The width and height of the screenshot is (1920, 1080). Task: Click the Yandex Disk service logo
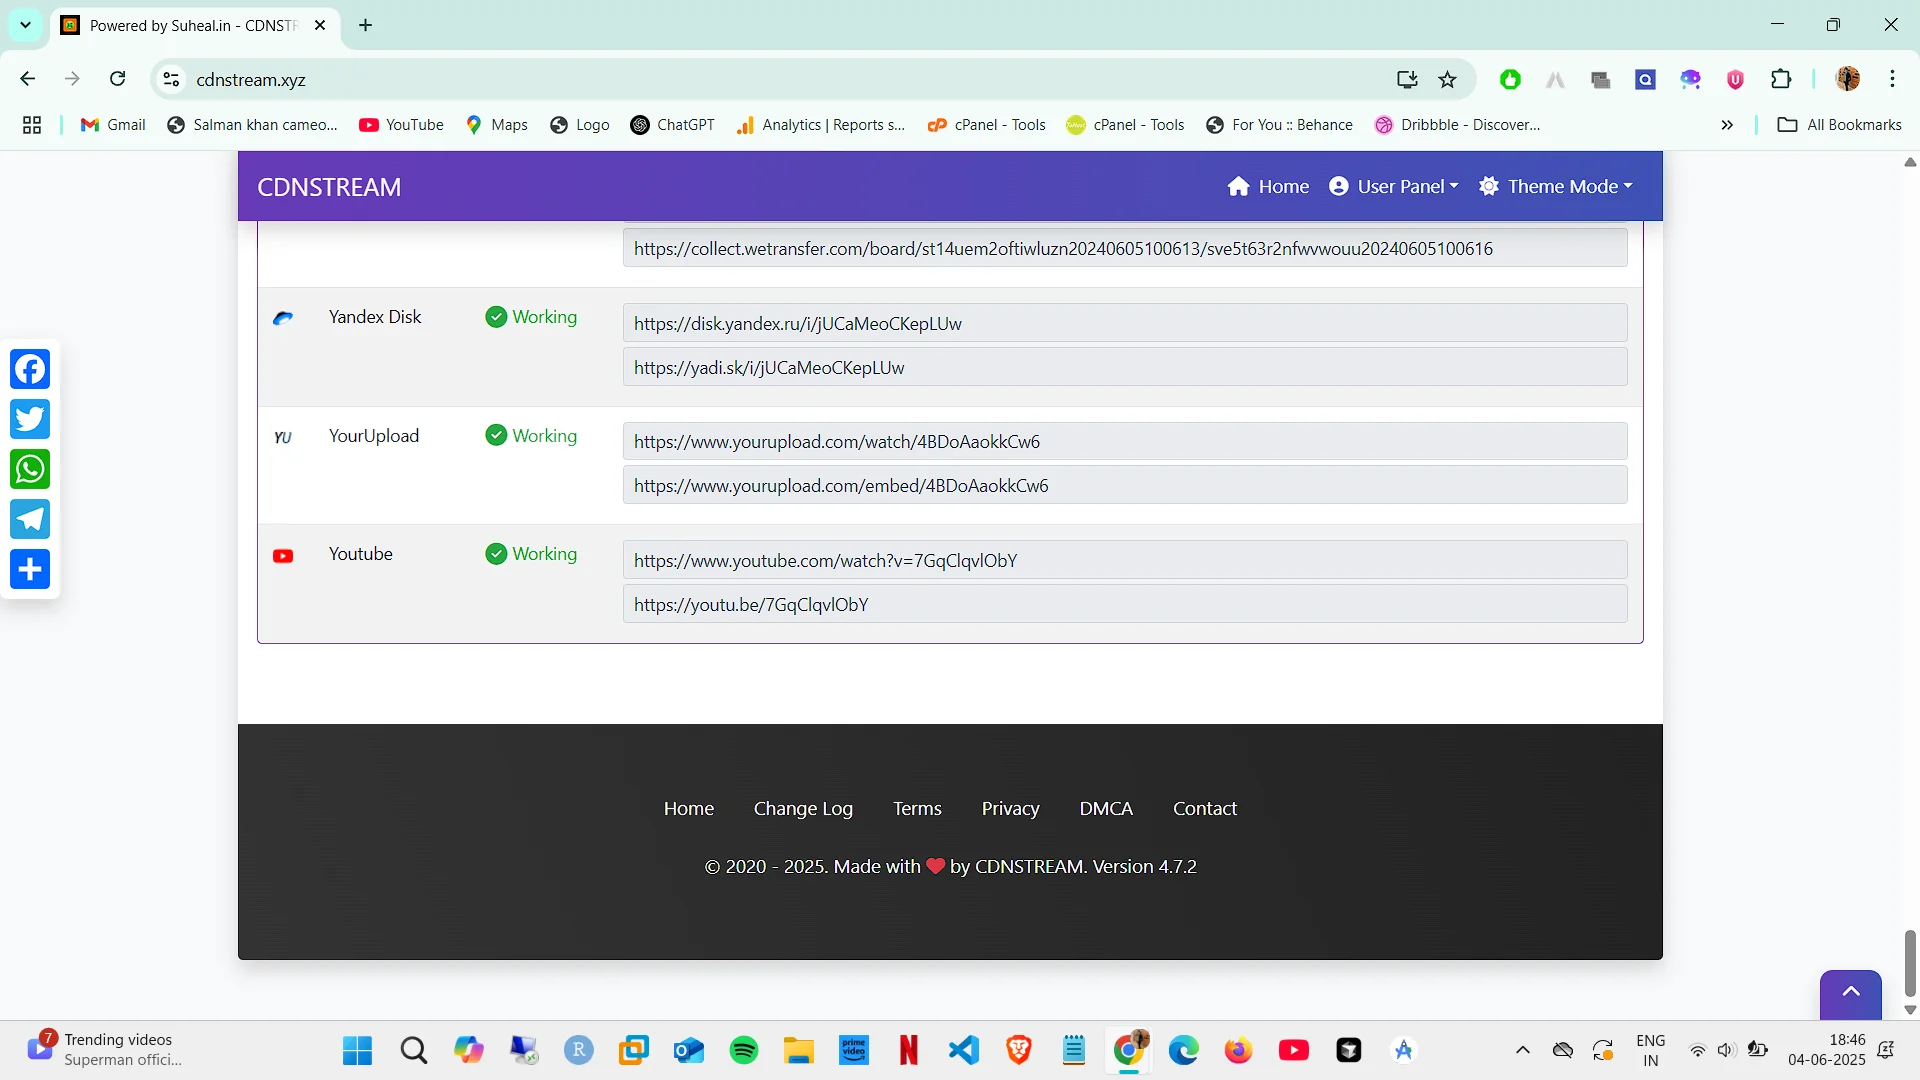pos(283,318)
